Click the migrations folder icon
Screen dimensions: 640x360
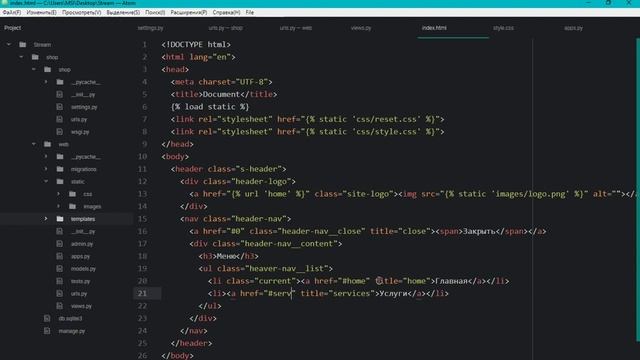tap(60, 169)
